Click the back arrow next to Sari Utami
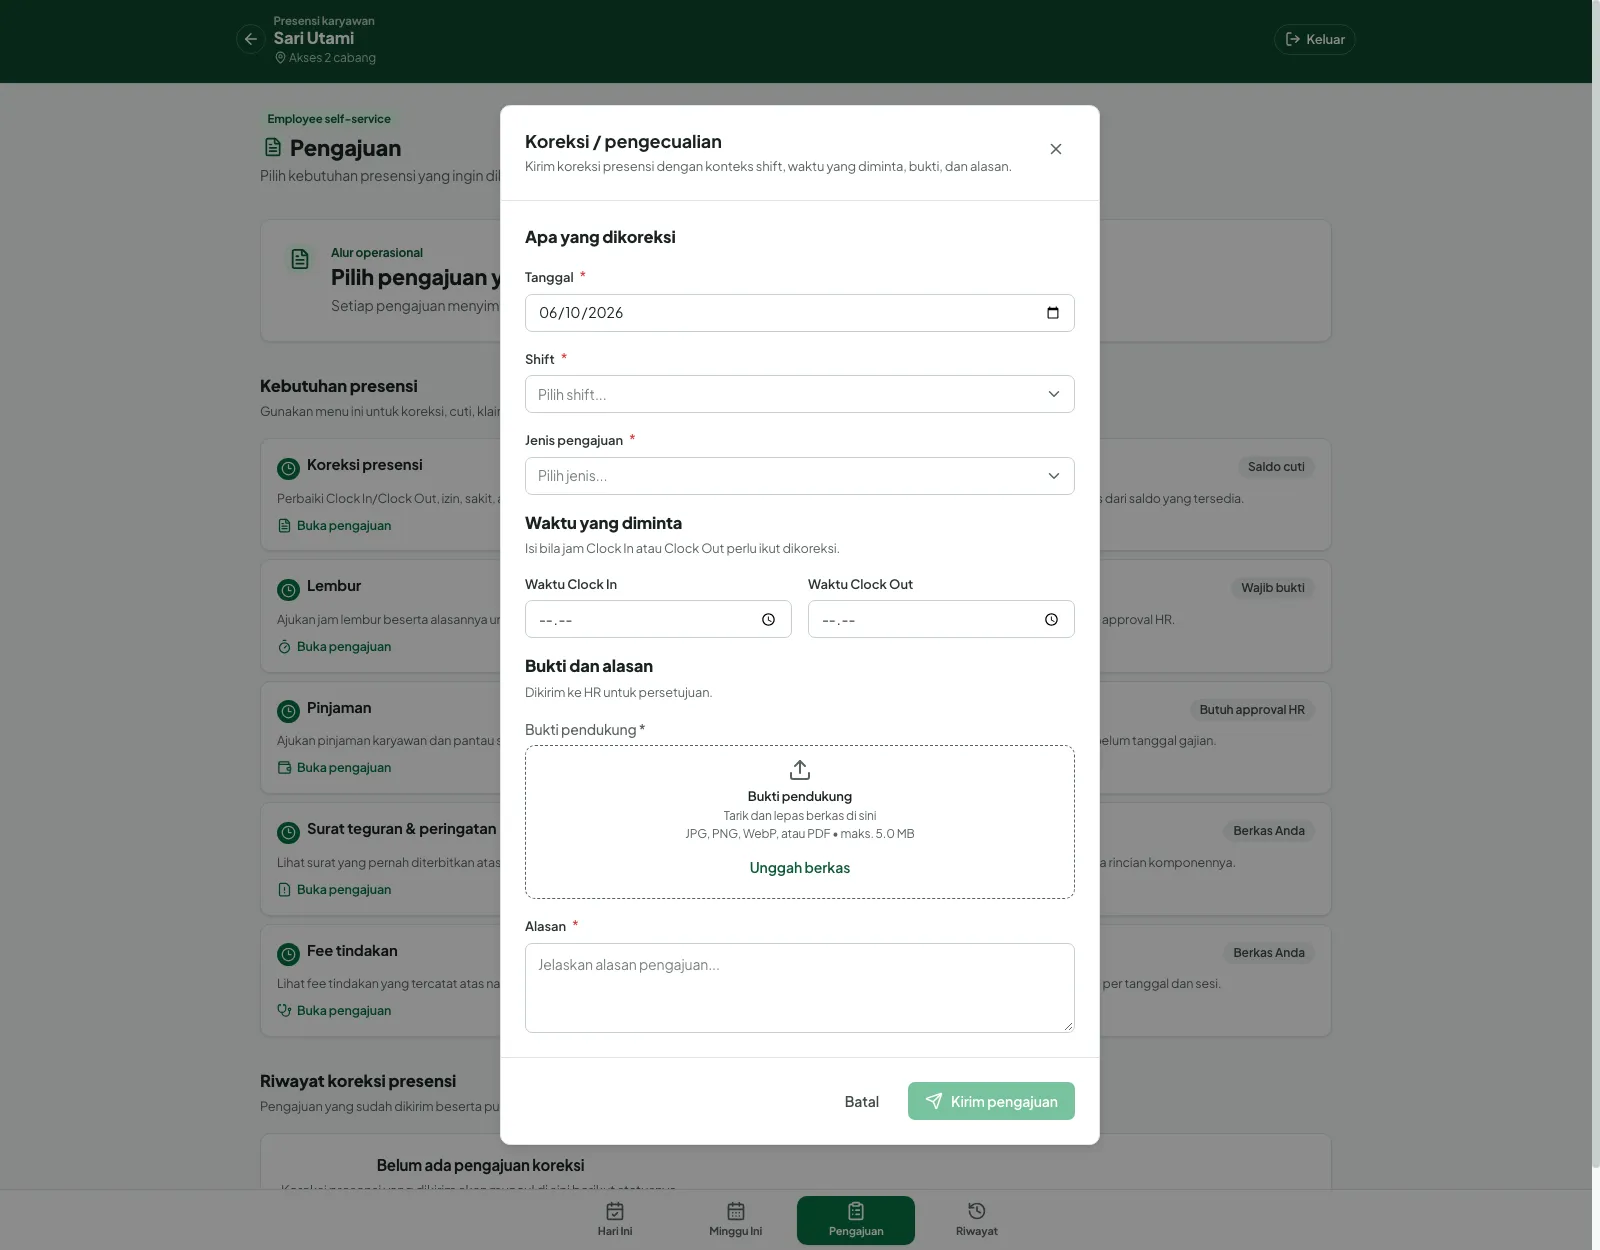The image size is (1600, 1250). tap(251, 39)
